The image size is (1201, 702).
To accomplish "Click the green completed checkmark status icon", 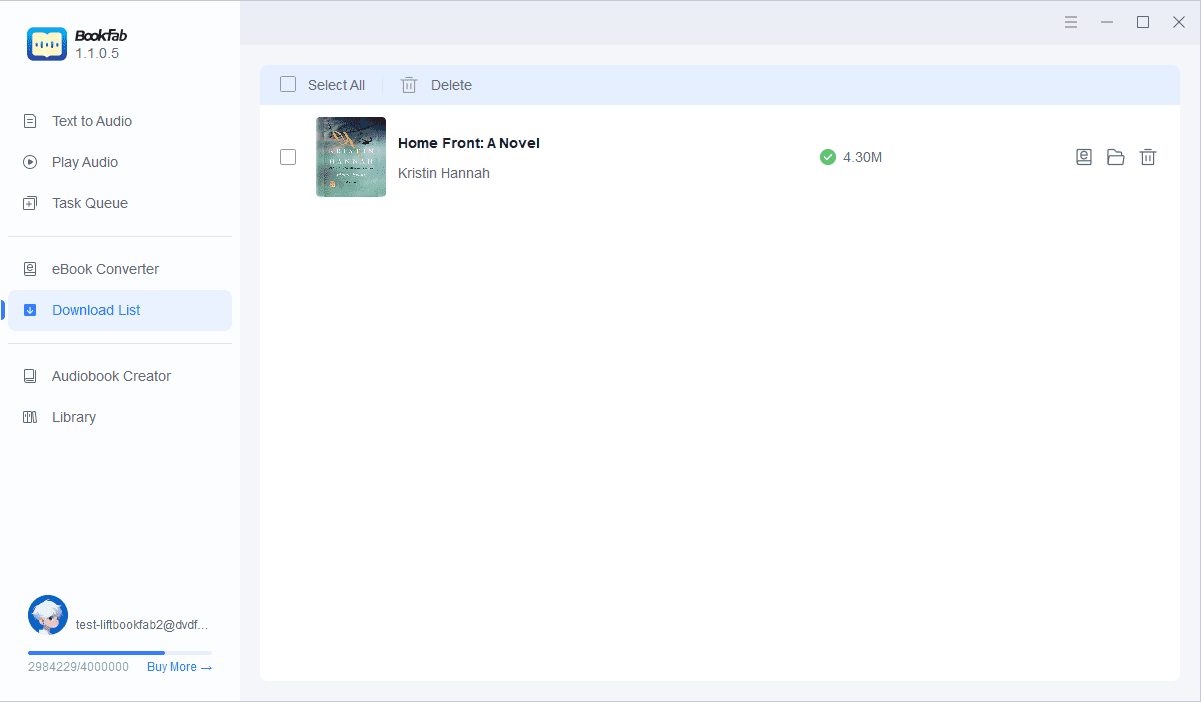I will (828, 157).
